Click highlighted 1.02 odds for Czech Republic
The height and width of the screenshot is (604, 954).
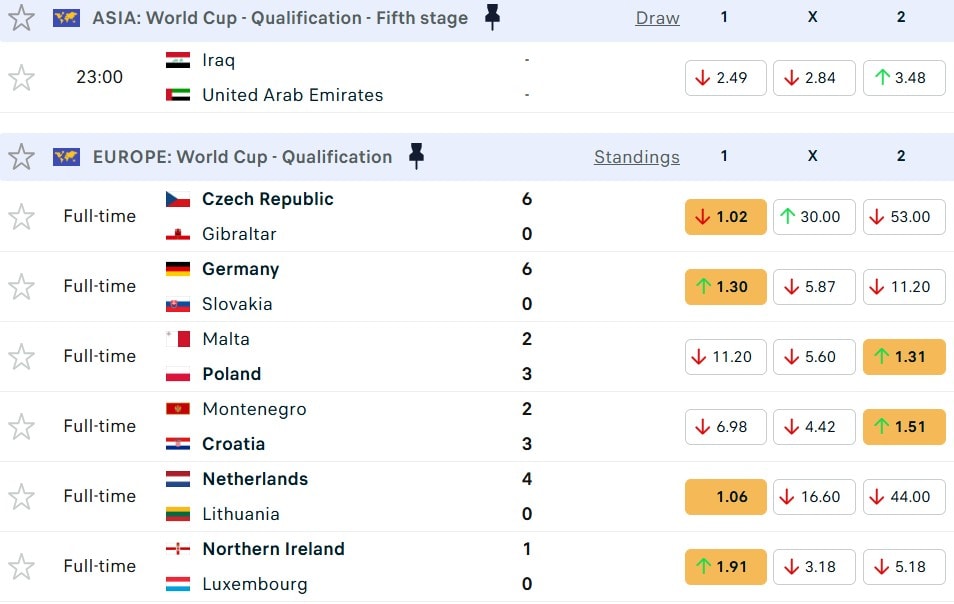tap(725, 217)
